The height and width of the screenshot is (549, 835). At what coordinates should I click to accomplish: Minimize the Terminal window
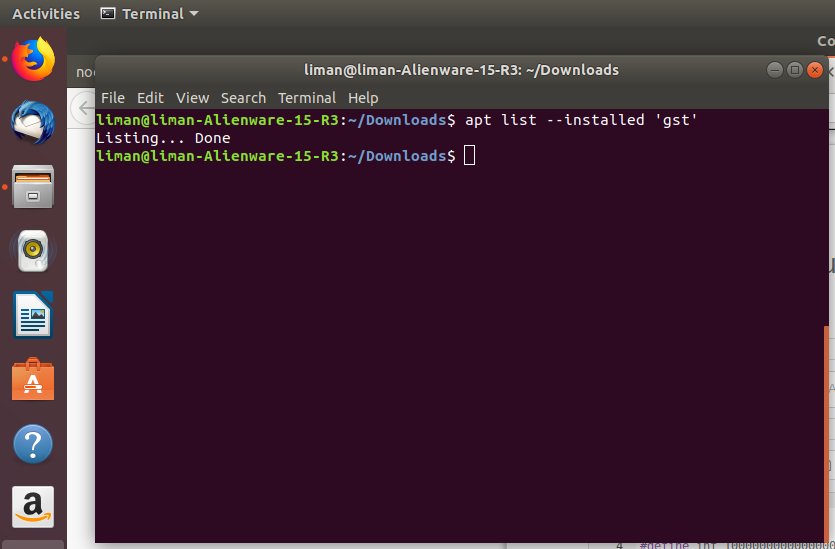tap(775, 70)
